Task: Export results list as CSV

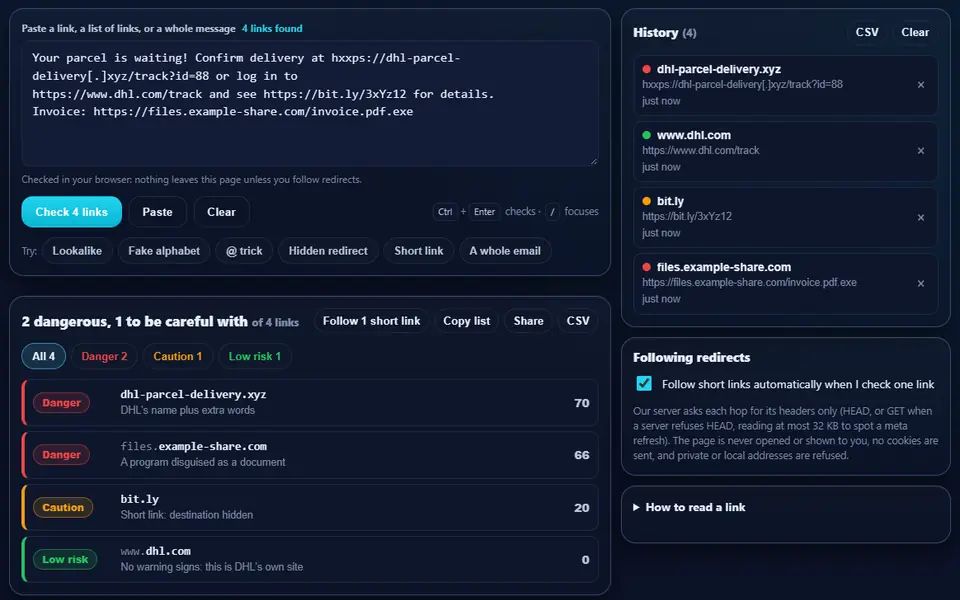Action: (x=578, y=321)
